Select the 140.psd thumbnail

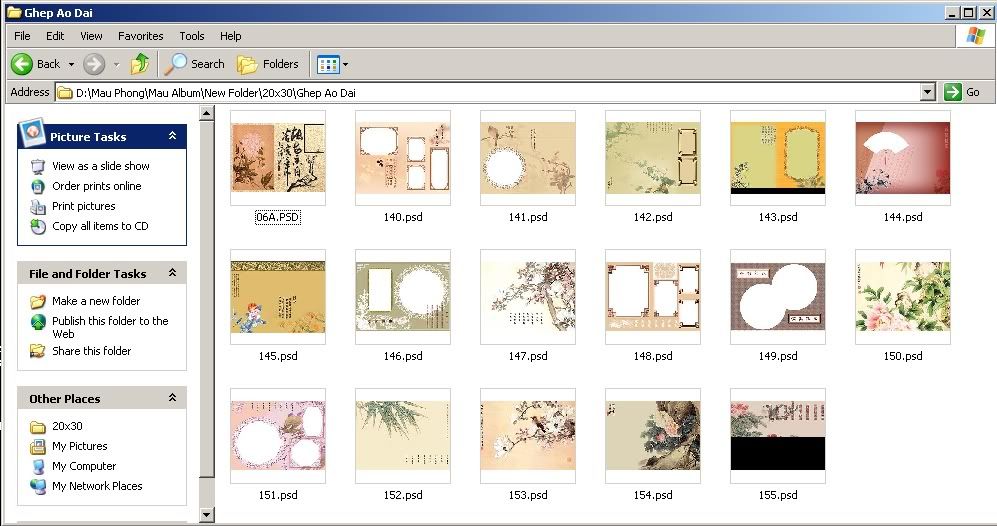[x=403, y=158]
